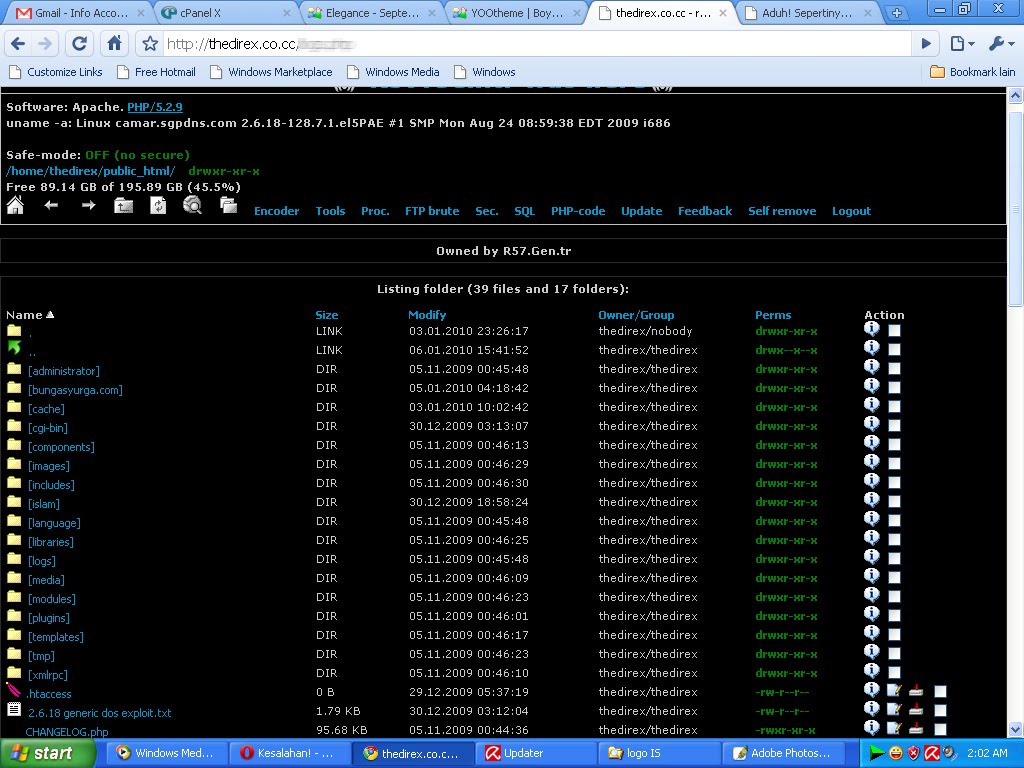Click the Go arrow beside the address bar
The width and height of the screenshot is (1024, 768).
[x=926, y=44]
